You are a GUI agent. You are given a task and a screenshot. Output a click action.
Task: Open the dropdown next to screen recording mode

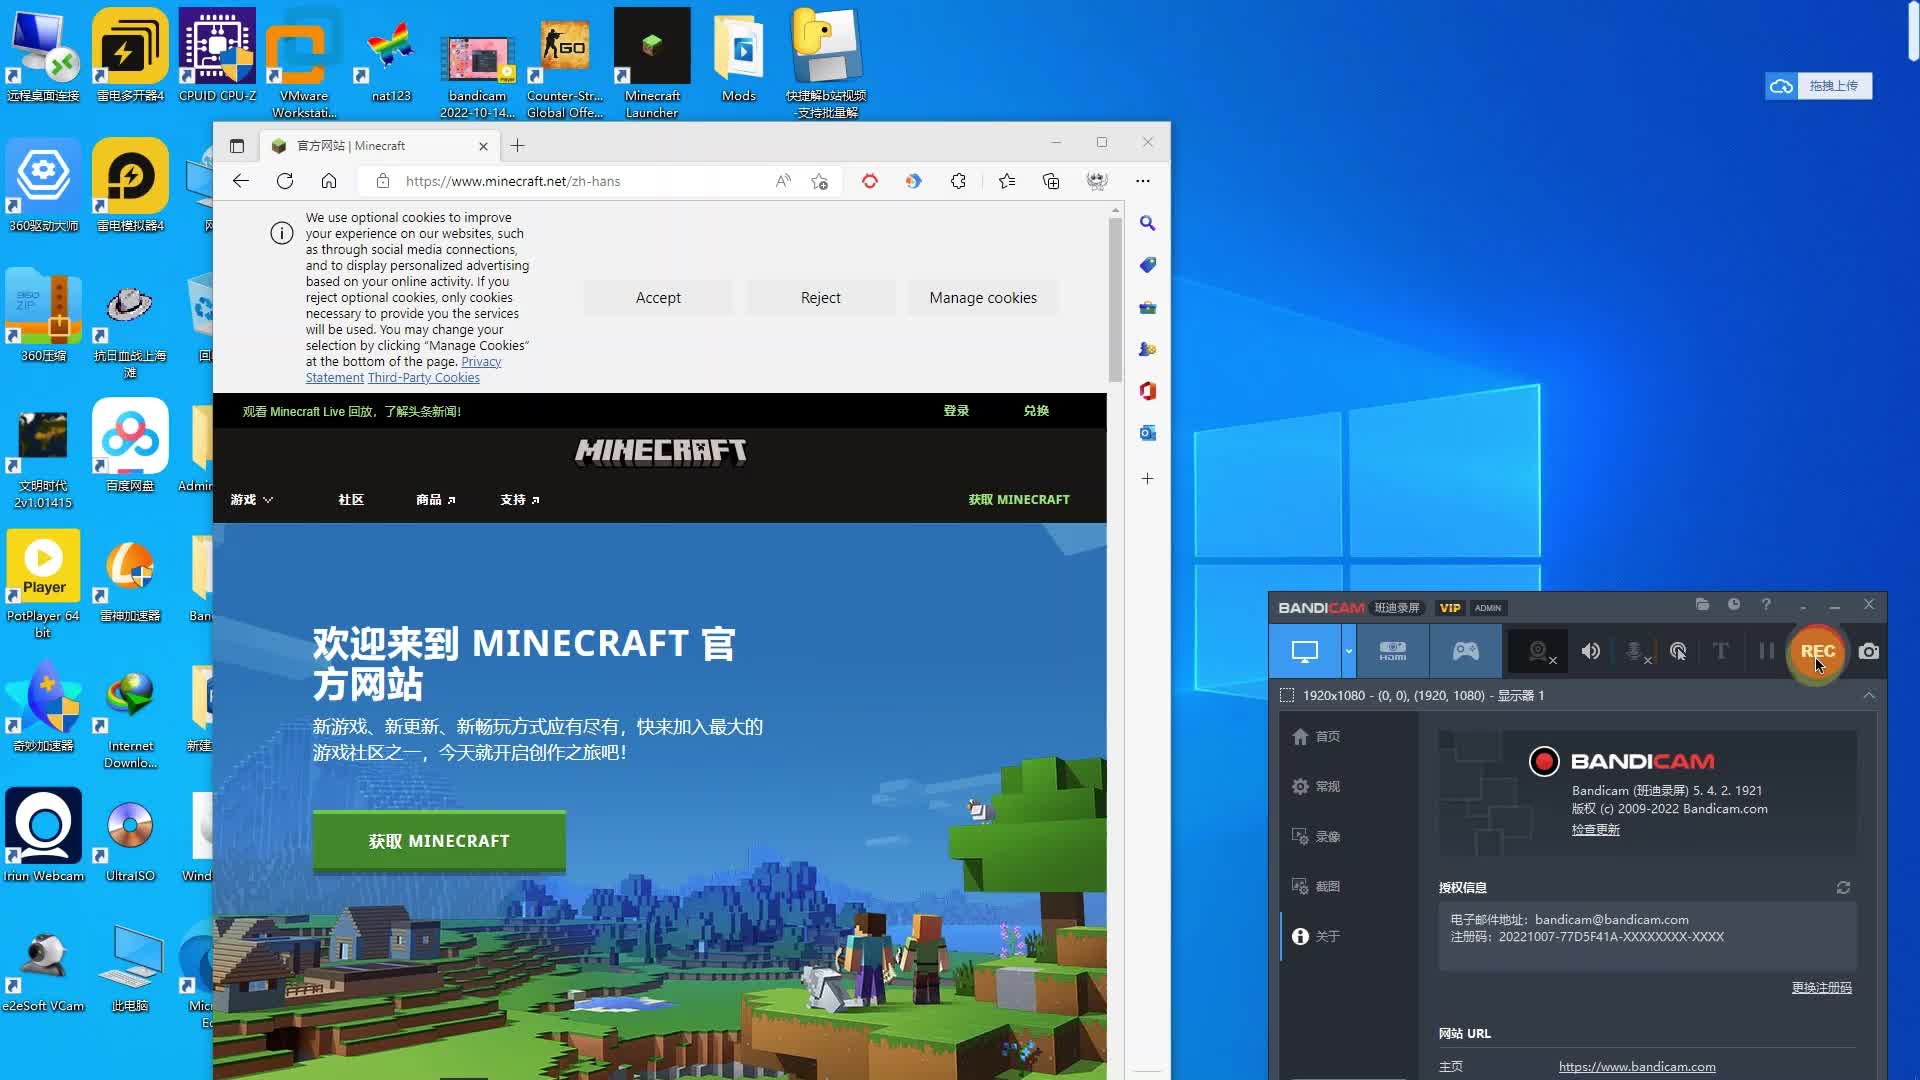point(1348,652)
